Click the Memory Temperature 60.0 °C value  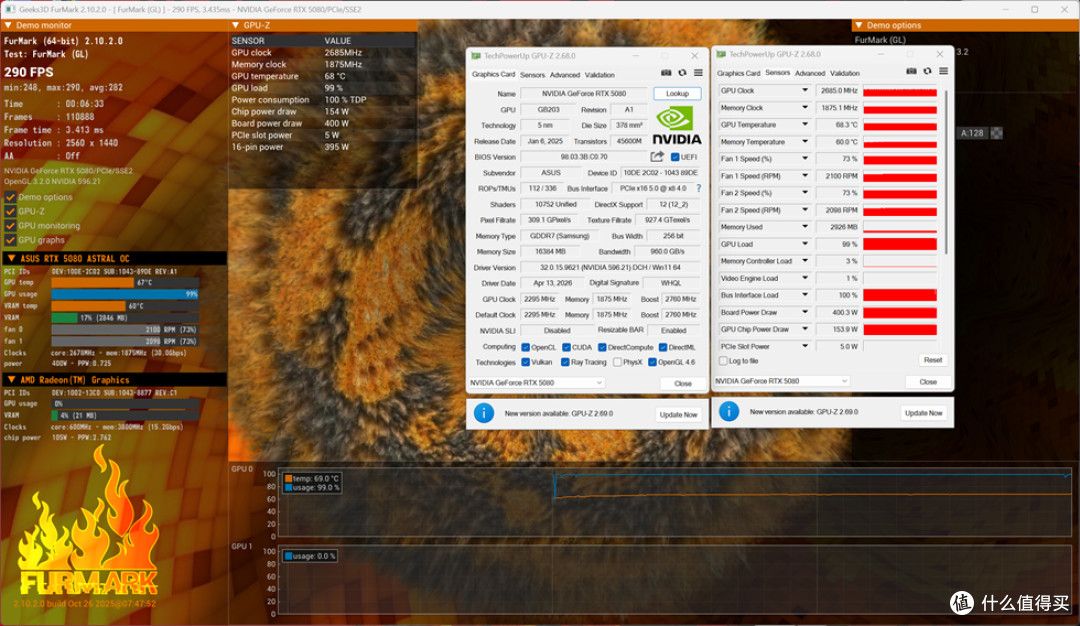(837, 142)
